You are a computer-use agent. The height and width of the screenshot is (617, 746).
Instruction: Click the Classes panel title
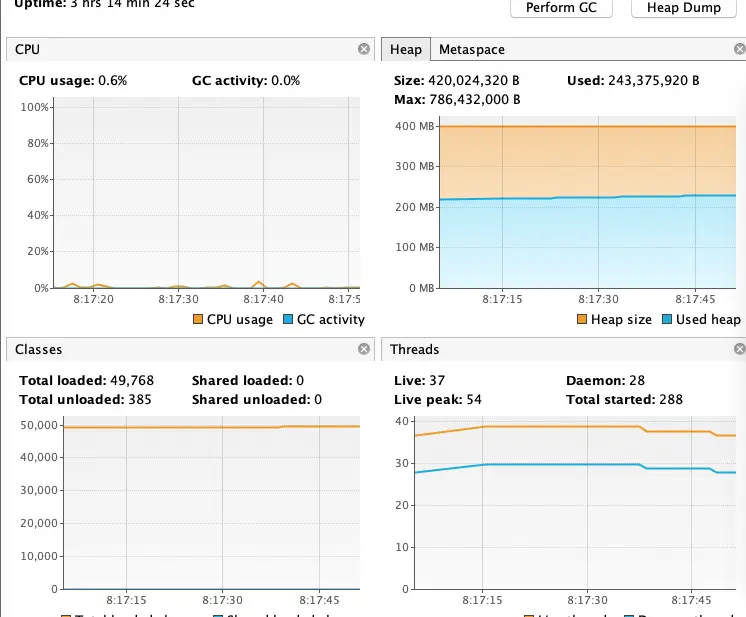(39, 350)
